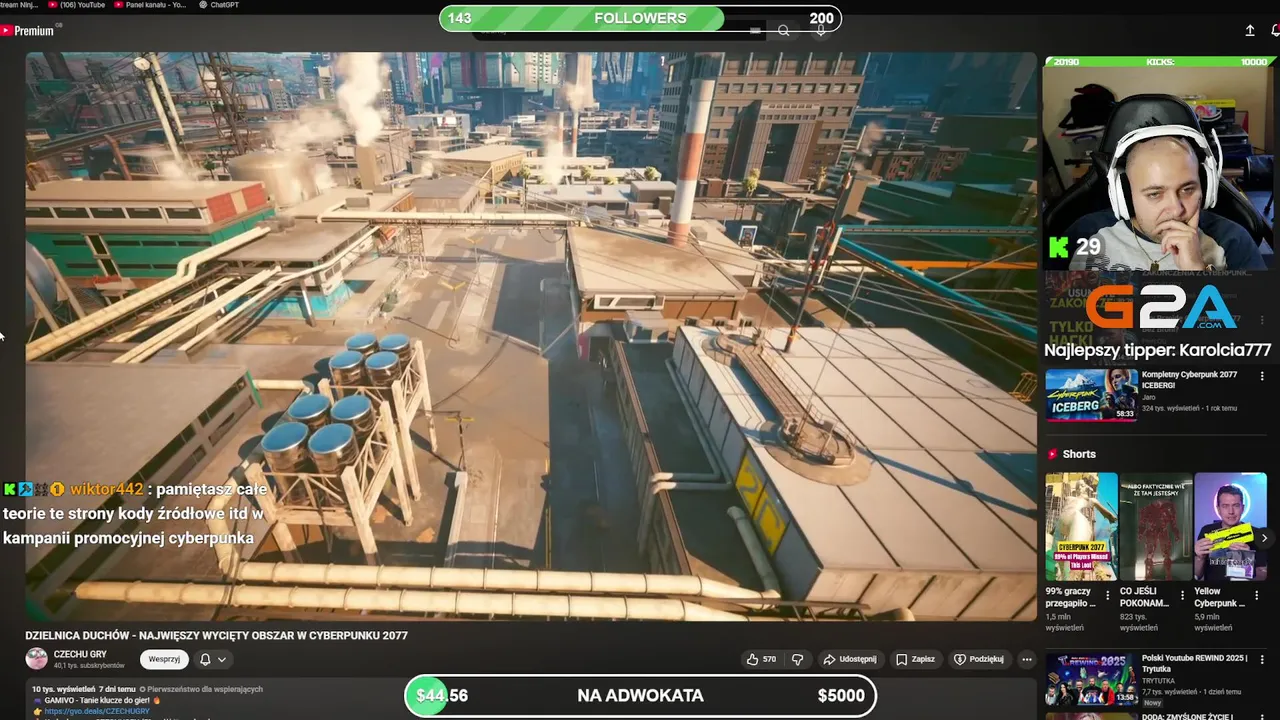Open menu dots for Cyberpunk Iceberg video
1280x720 pixels.
tap(1262, 376)
